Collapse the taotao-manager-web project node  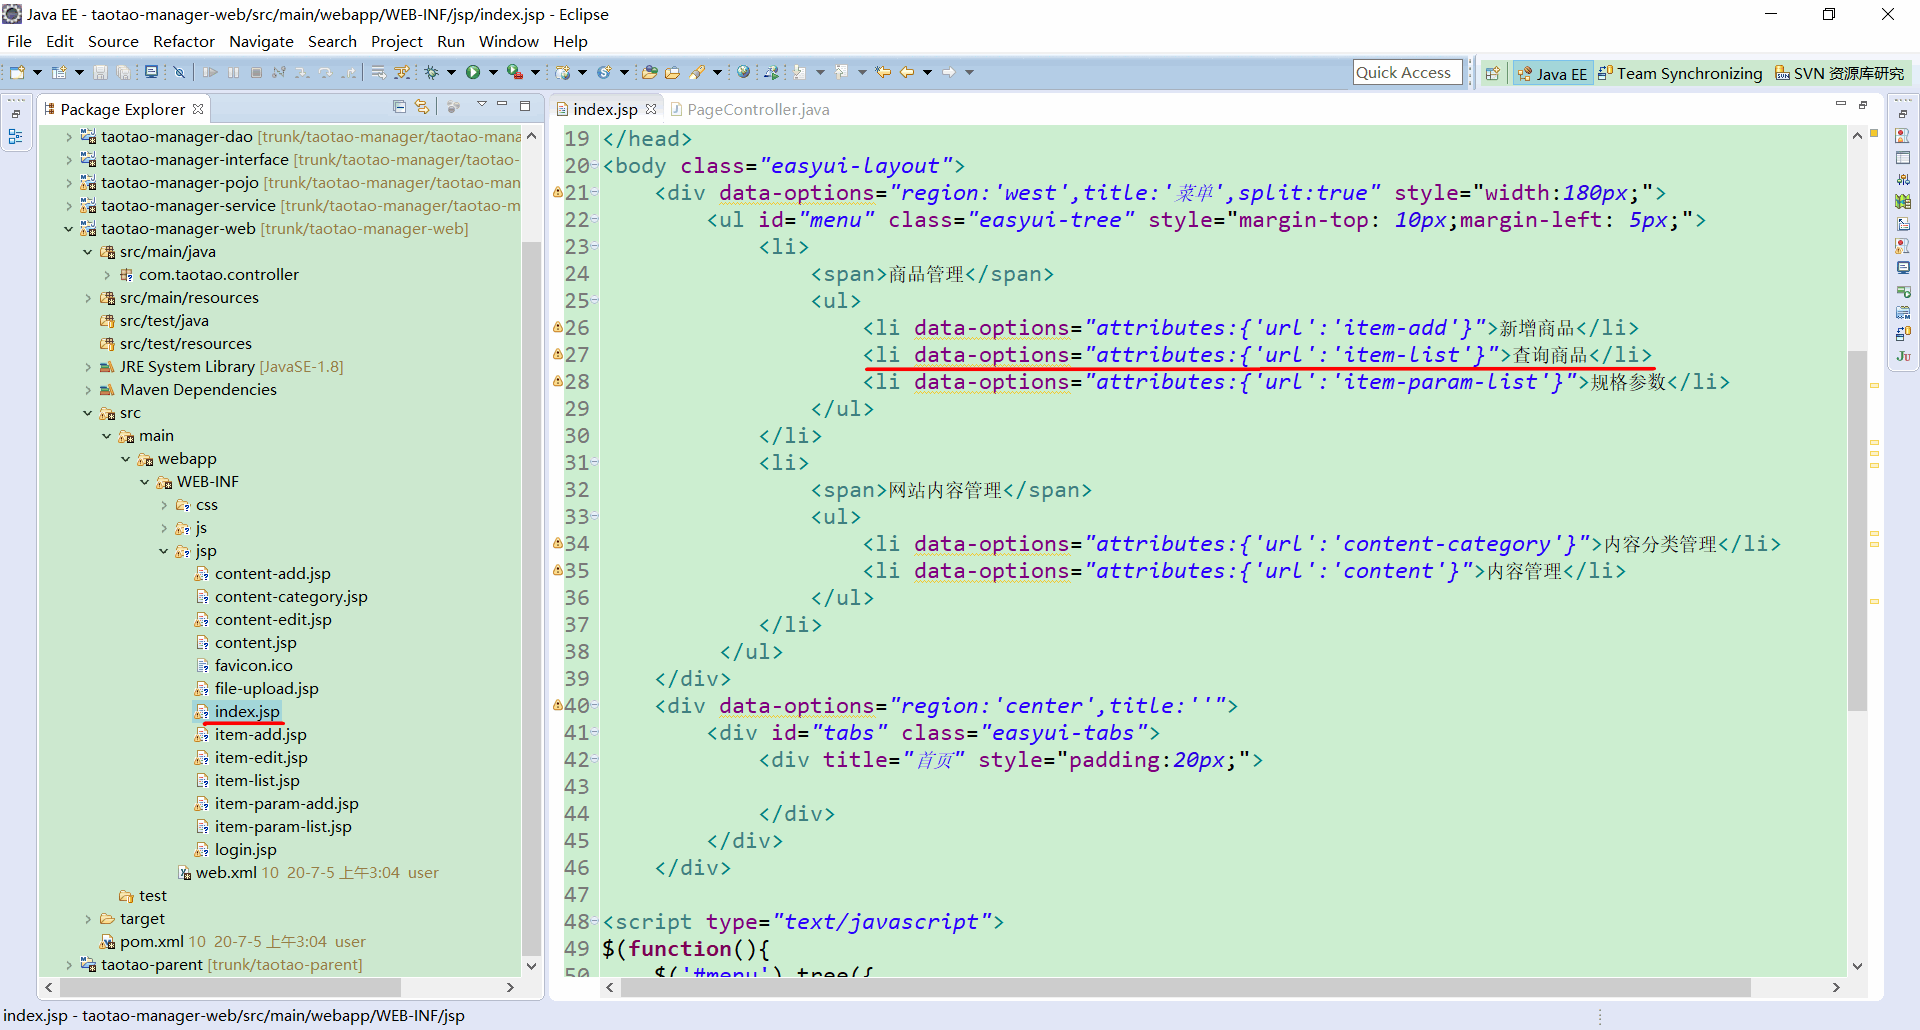(68, 229)
